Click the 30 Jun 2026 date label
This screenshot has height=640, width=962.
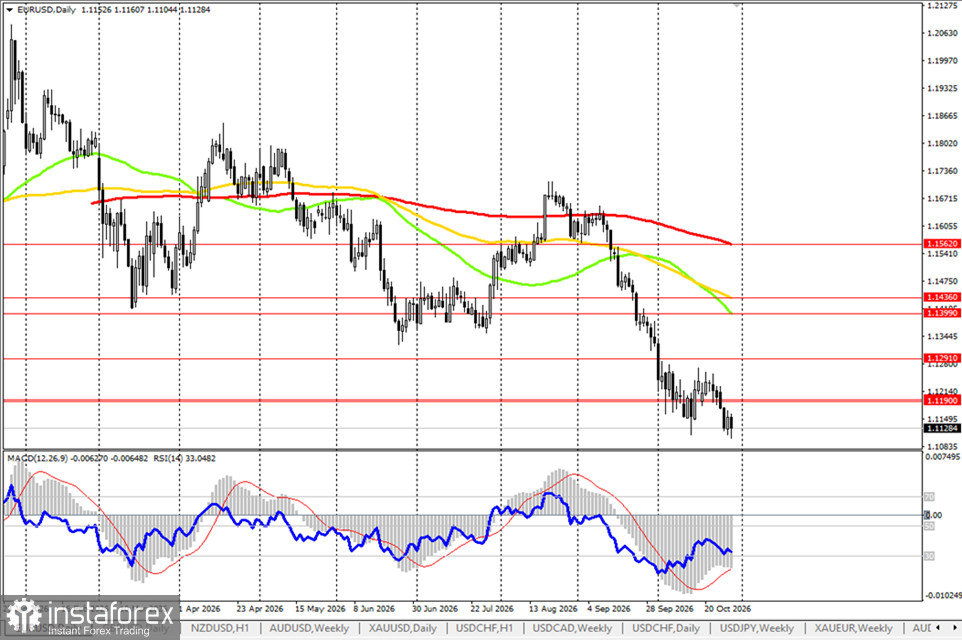435,609
